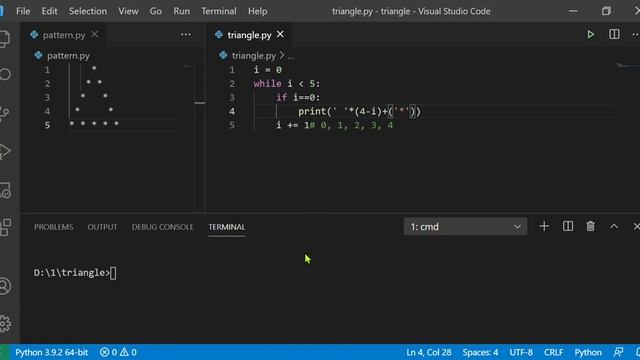Select the TERMINAL panel tab

pyautogui.click(x=227, y=227)
